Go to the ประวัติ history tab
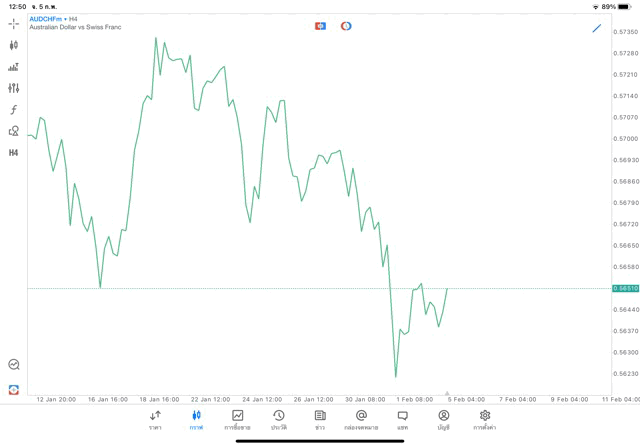Image resolution: width=640 pixels, height=447 pixels. [x=279, y=420]
